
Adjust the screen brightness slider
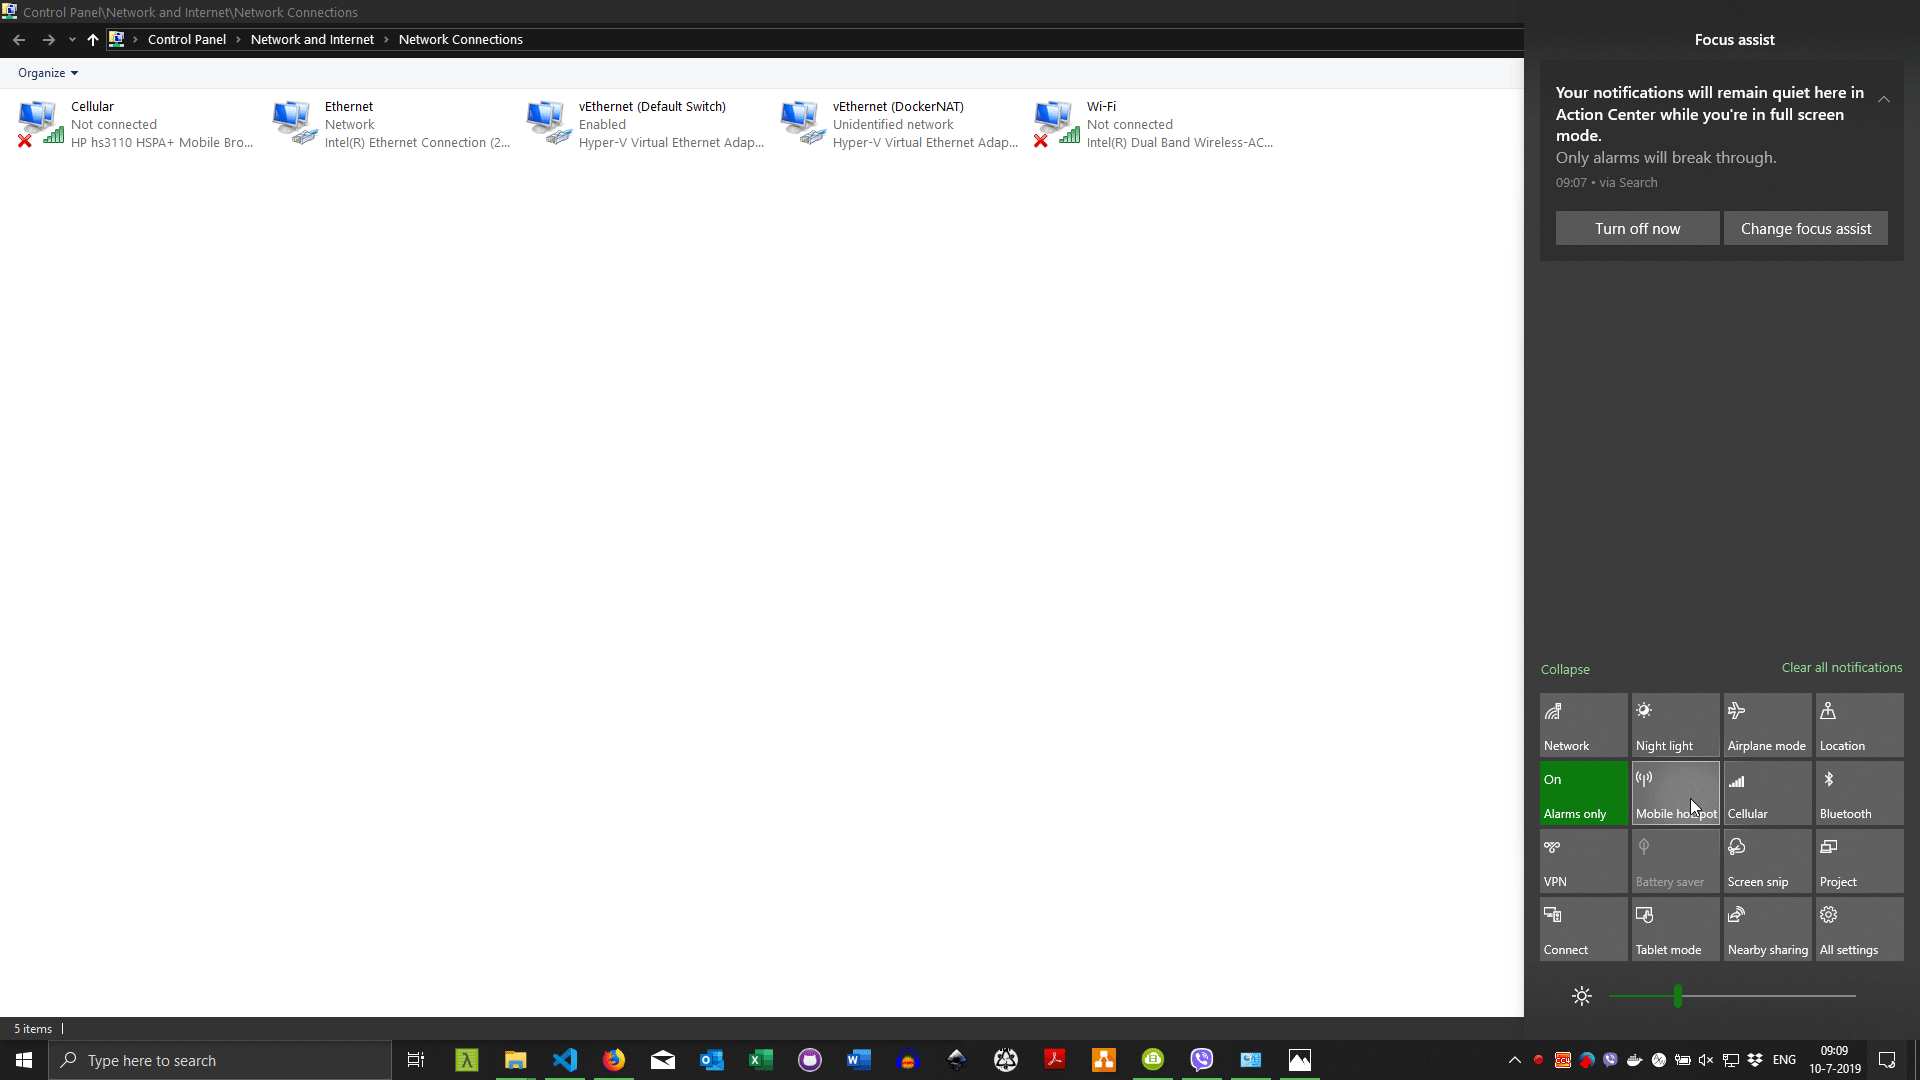pyautogui.click(x=1677, y=996)
